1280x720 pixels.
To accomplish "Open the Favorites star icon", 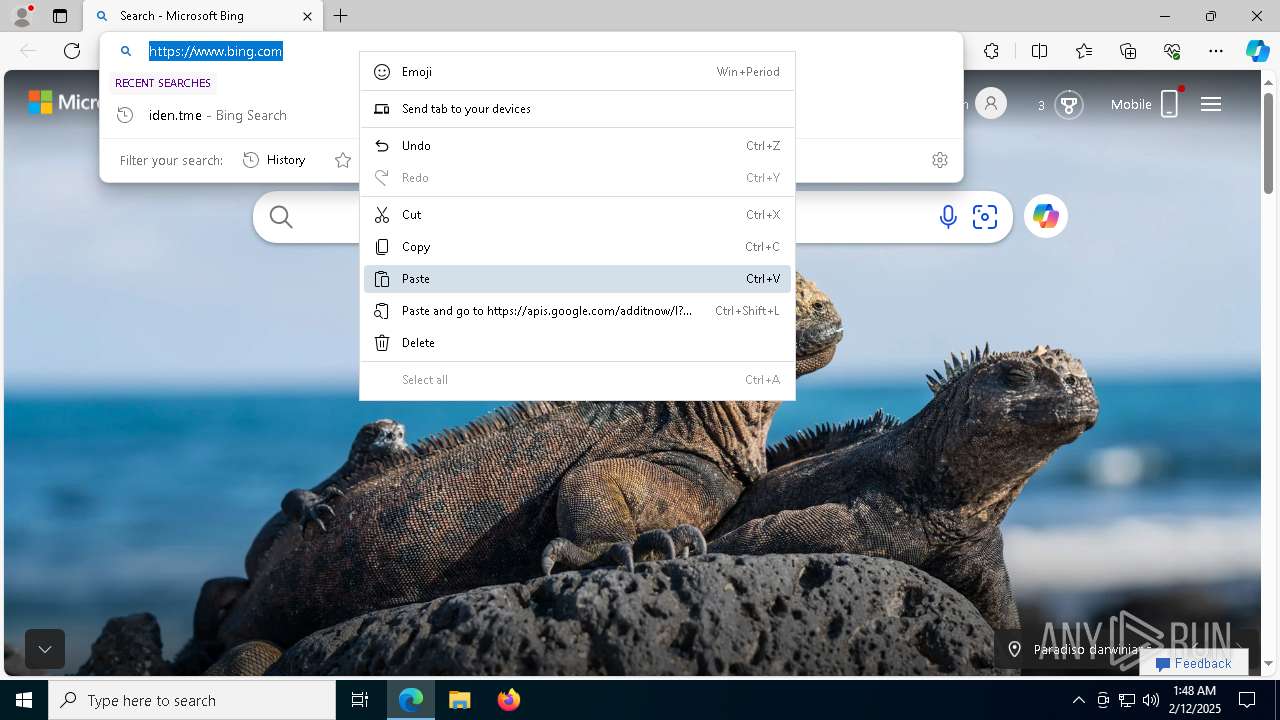I will (1084, 51).
